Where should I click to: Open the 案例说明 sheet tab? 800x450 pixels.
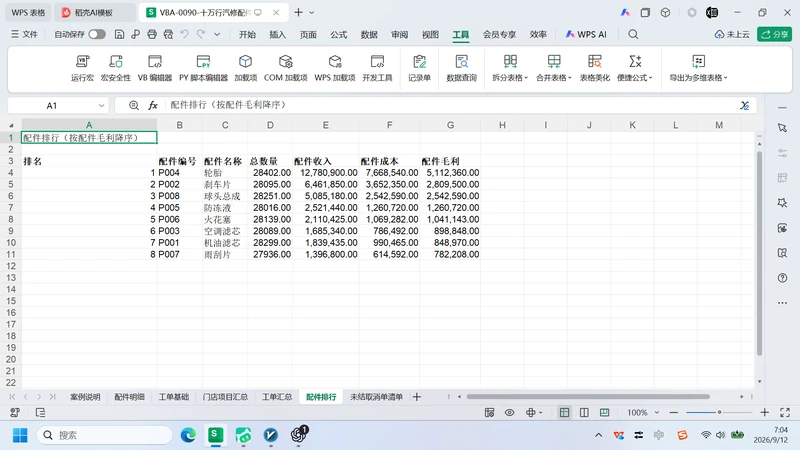coord(85,396)
